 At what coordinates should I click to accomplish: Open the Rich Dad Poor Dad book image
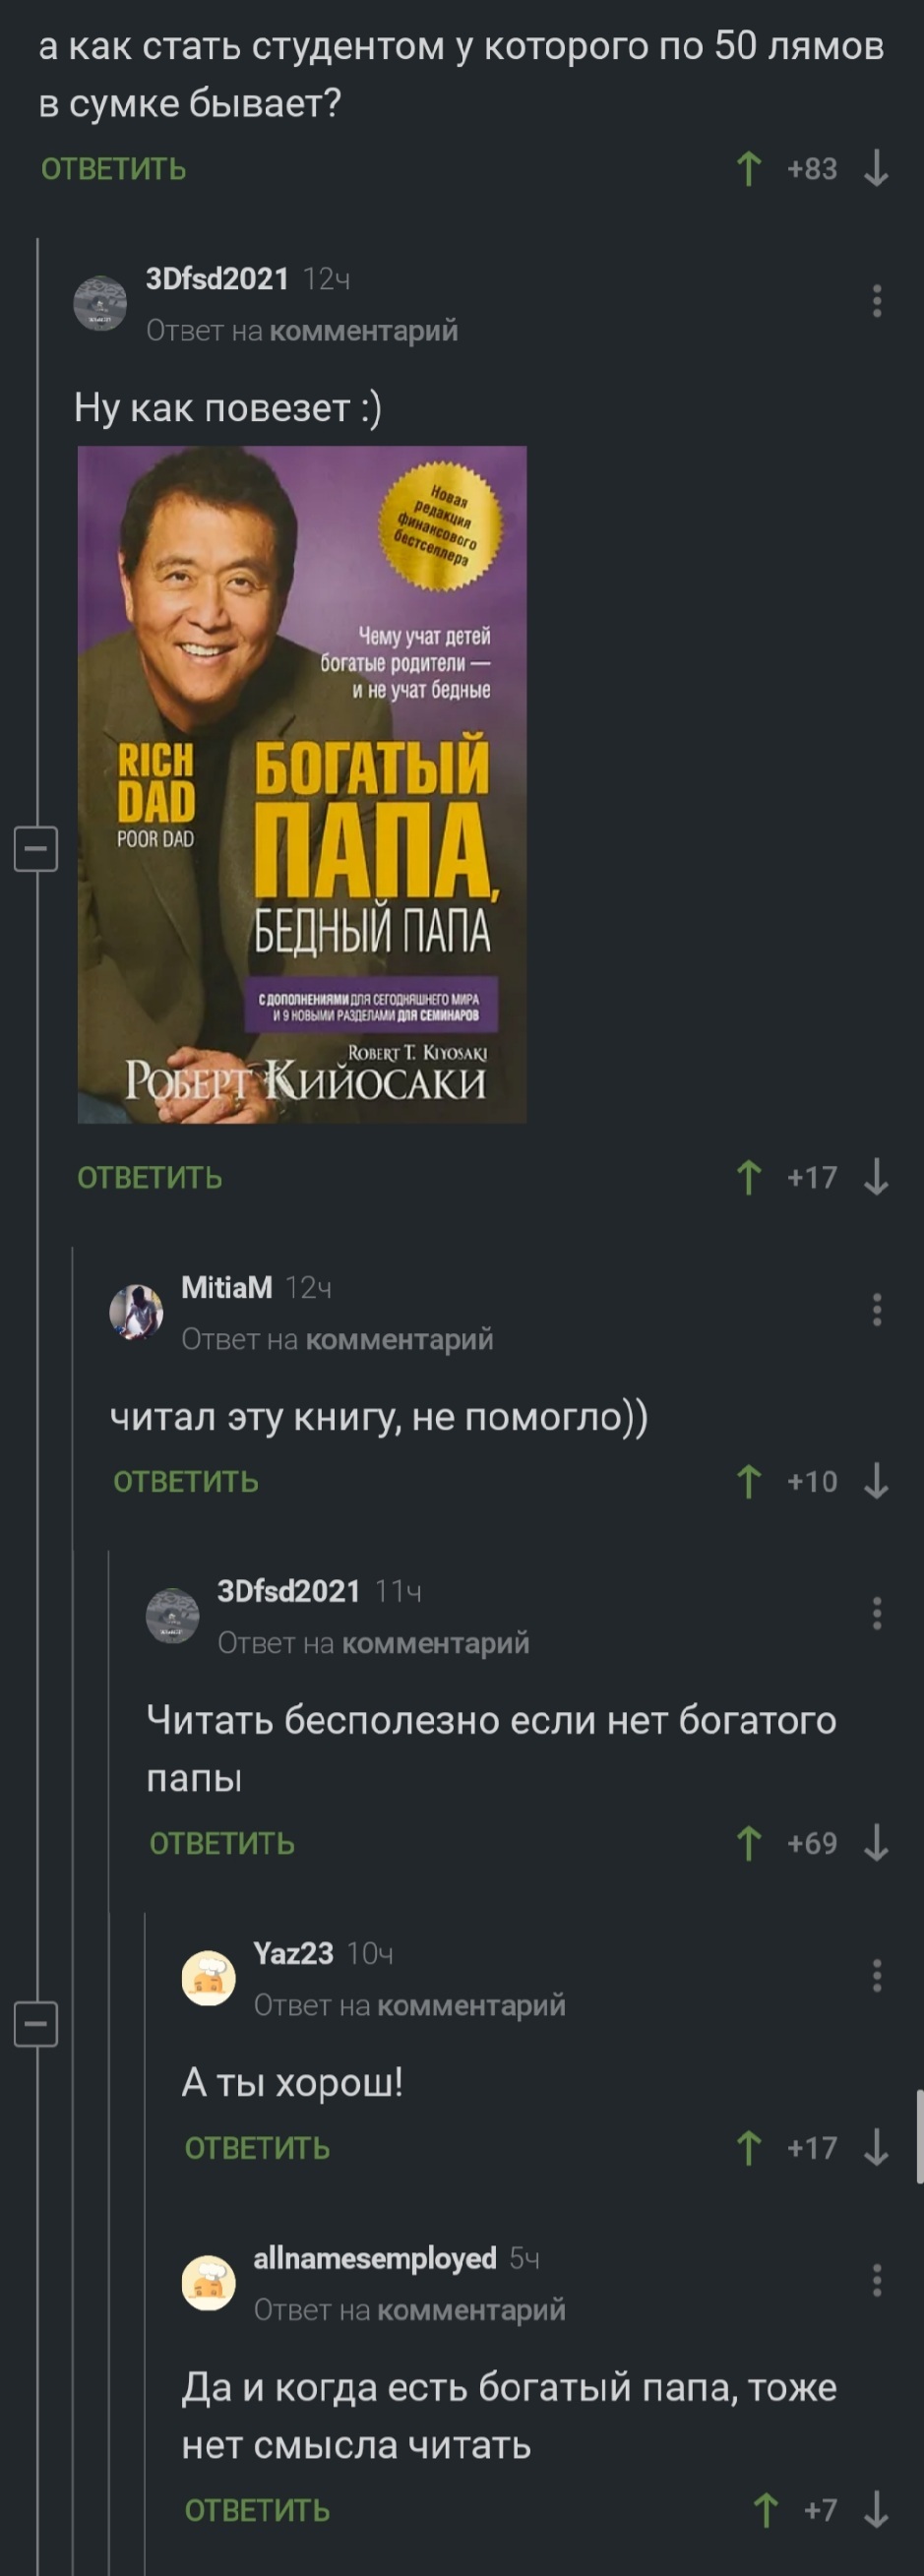[302, 785]
